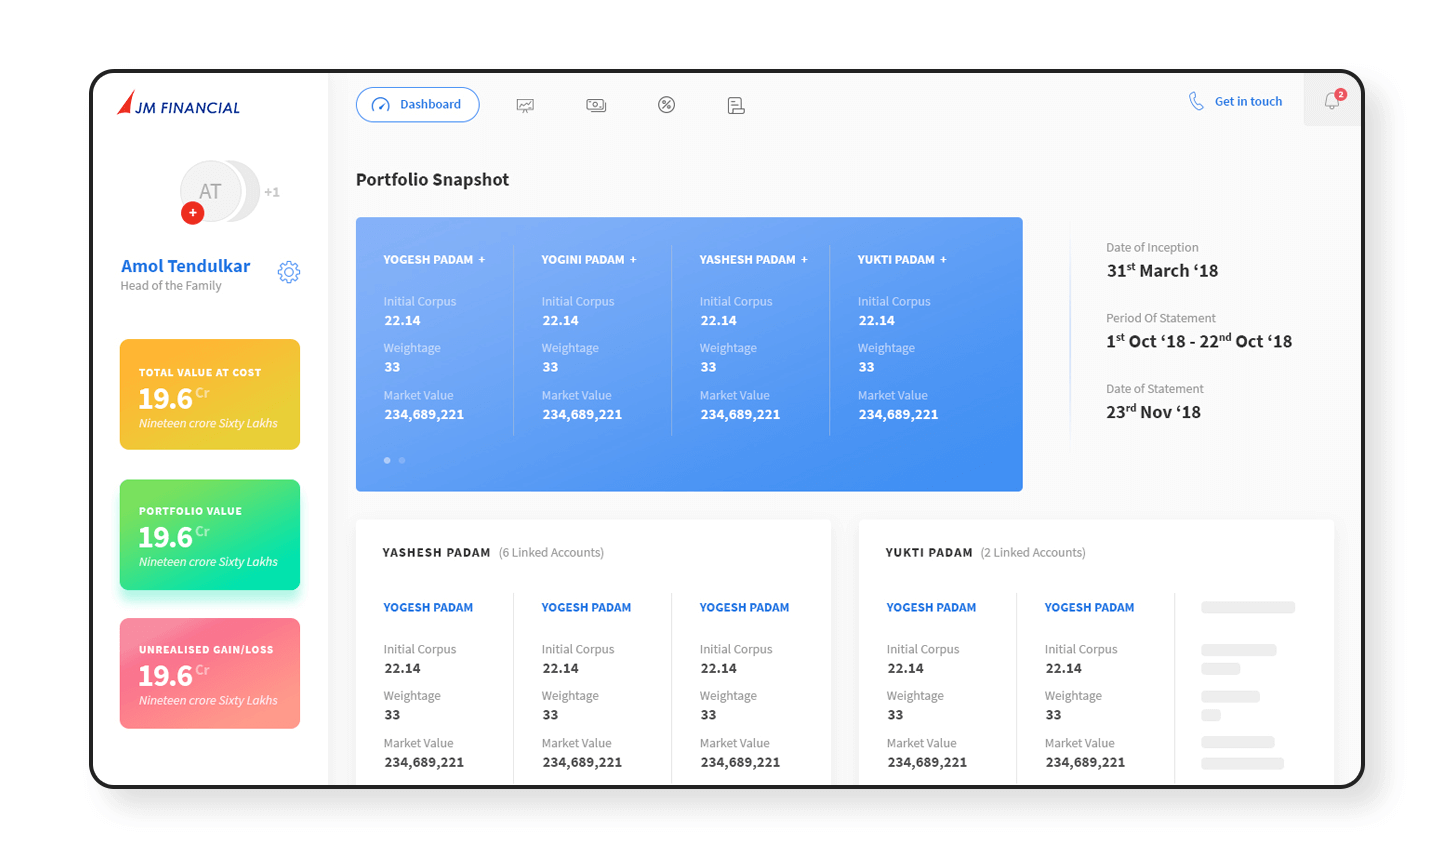Click Head of the Family subtitle

(x=171, y=286)
